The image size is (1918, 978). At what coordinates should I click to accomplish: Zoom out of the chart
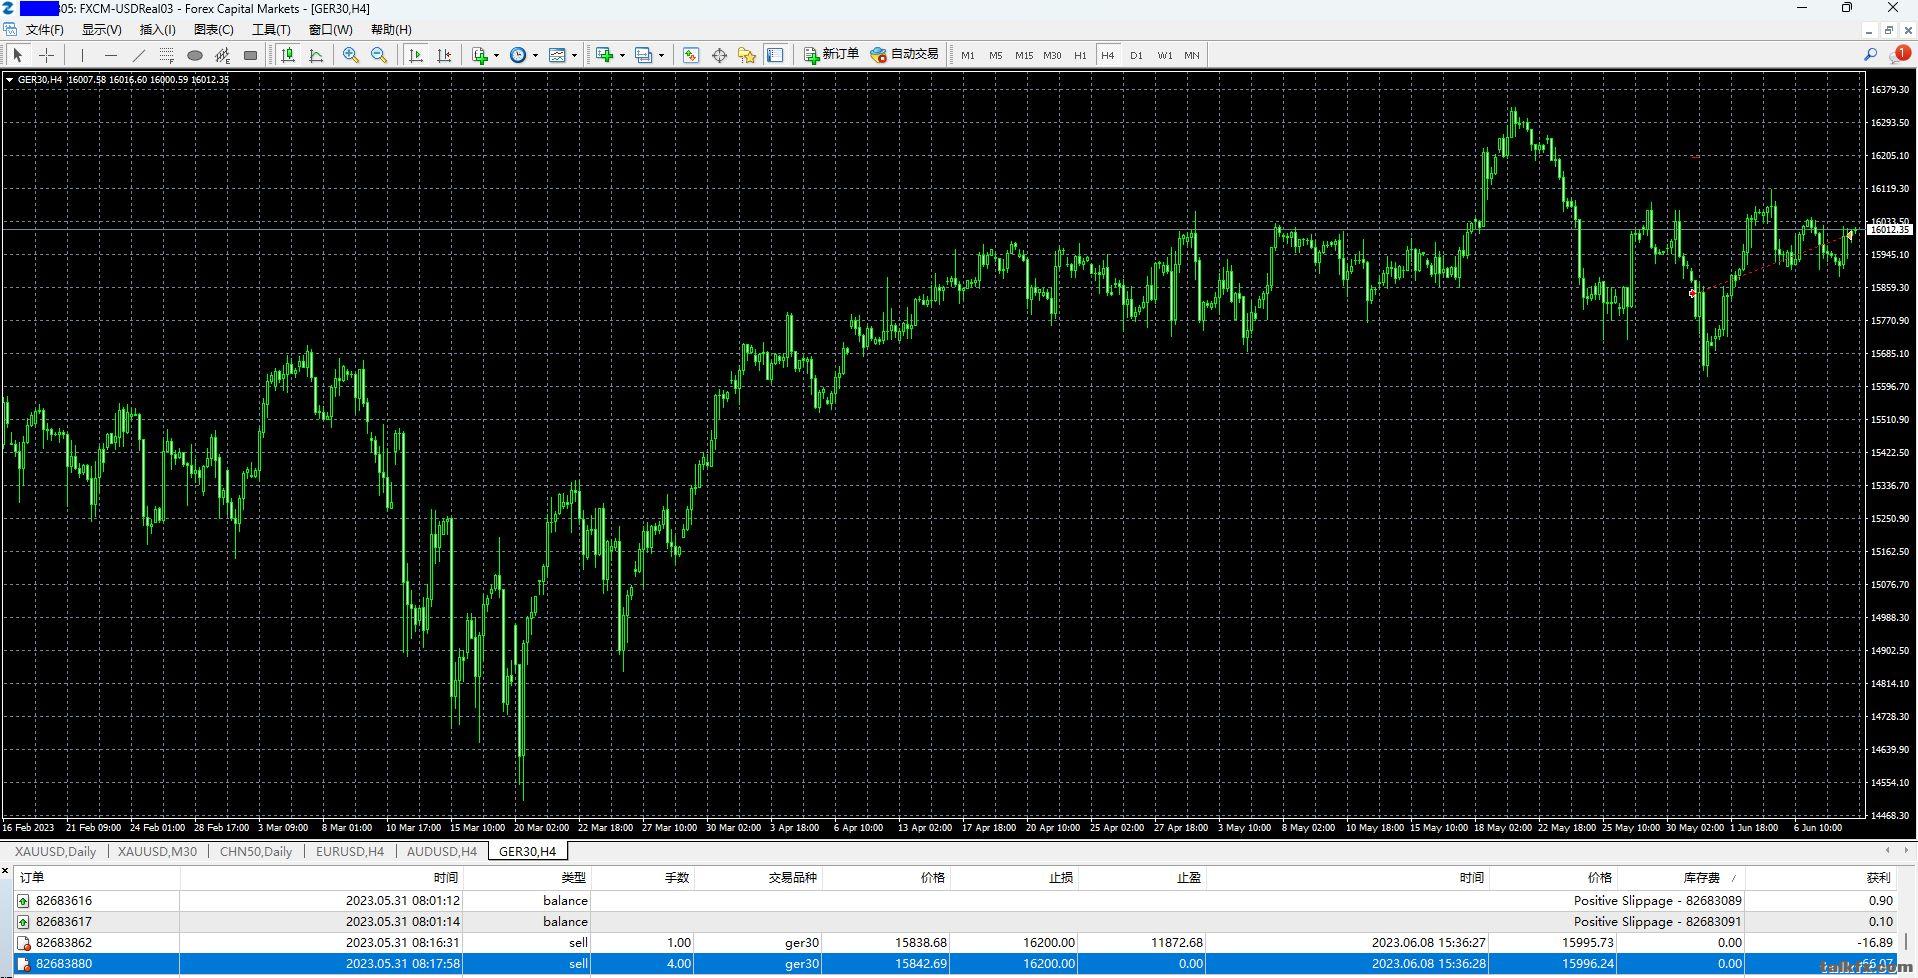point(379,55)
